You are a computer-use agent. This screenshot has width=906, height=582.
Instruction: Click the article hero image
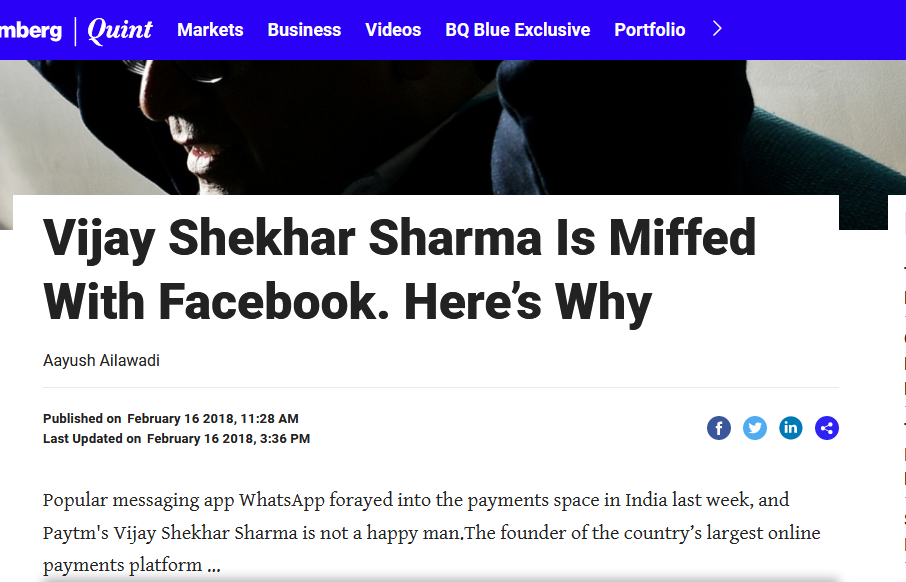click(451, 127)
